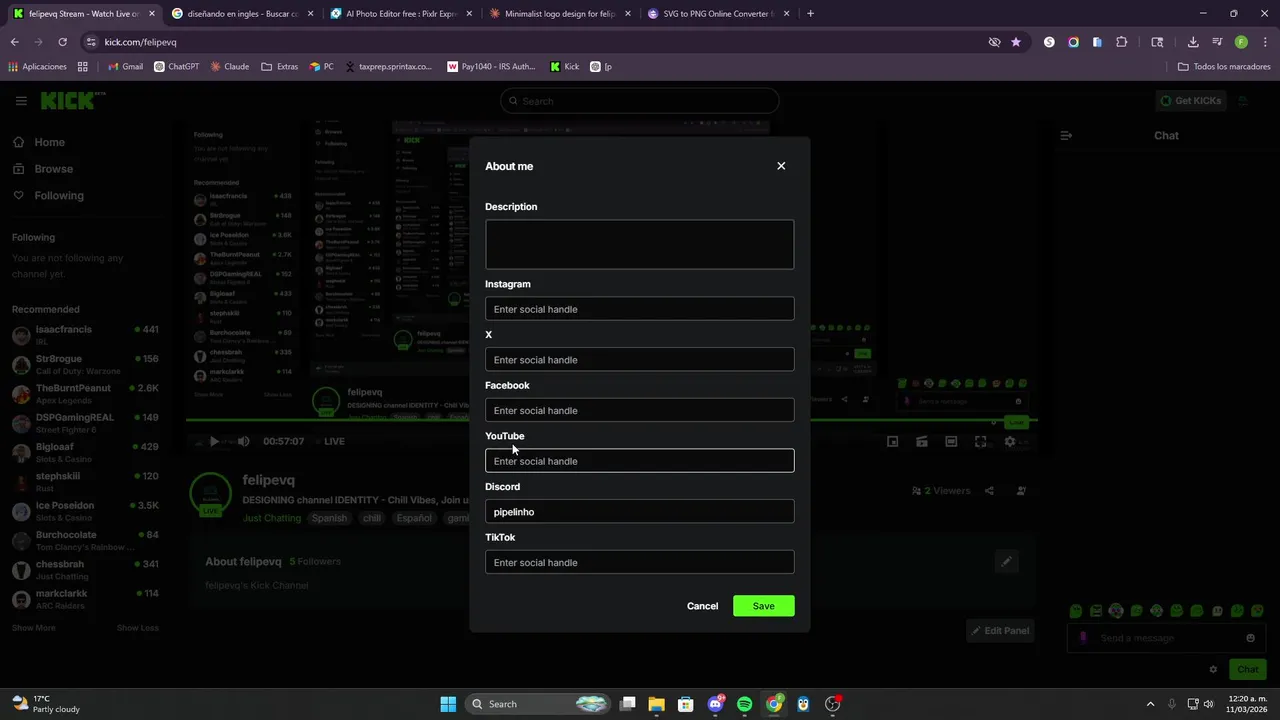Collapse list with Show Less
This screenshot has width=1280, height=720.
click(137, 628)
